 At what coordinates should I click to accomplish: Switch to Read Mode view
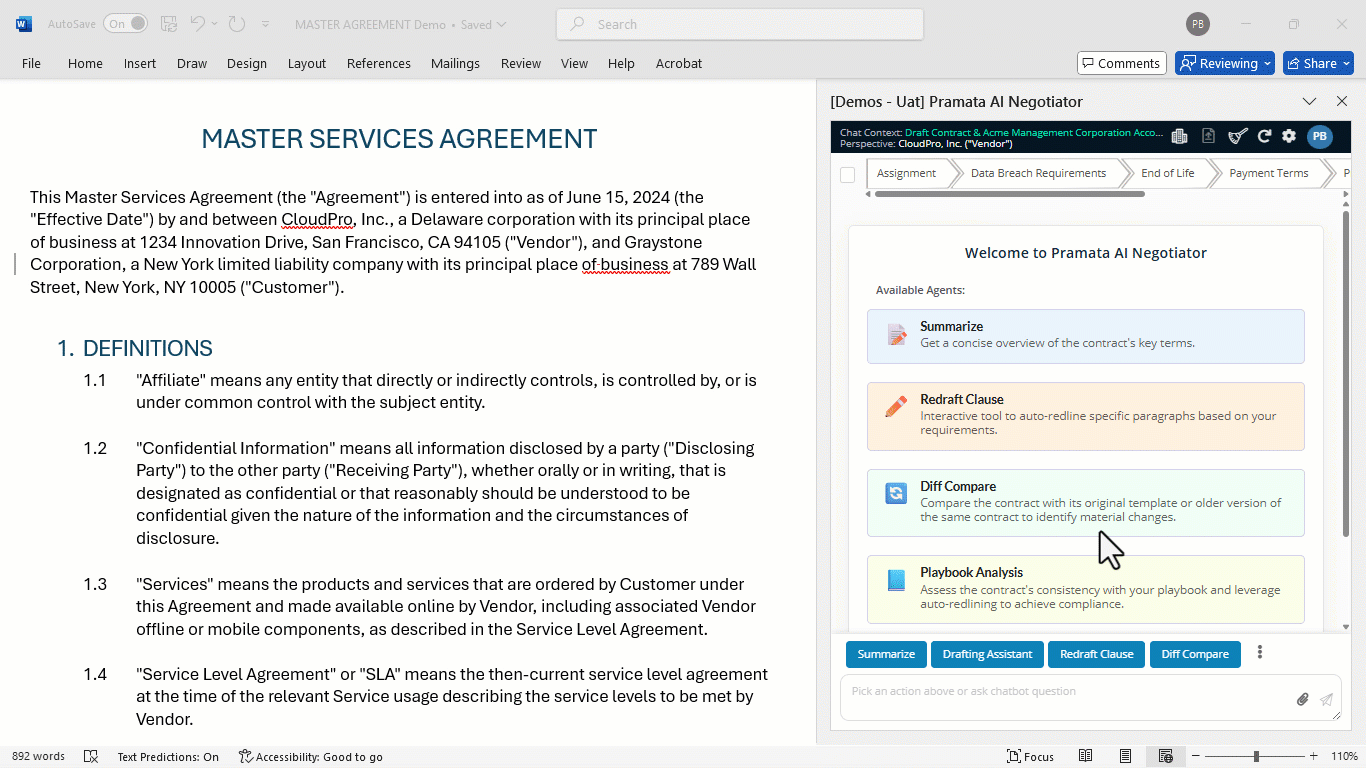click(1086, 757)
